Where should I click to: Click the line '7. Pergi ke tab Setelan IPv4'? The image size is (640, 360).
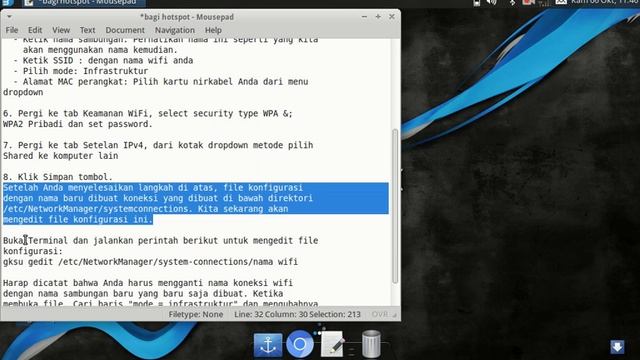[158, 145]
